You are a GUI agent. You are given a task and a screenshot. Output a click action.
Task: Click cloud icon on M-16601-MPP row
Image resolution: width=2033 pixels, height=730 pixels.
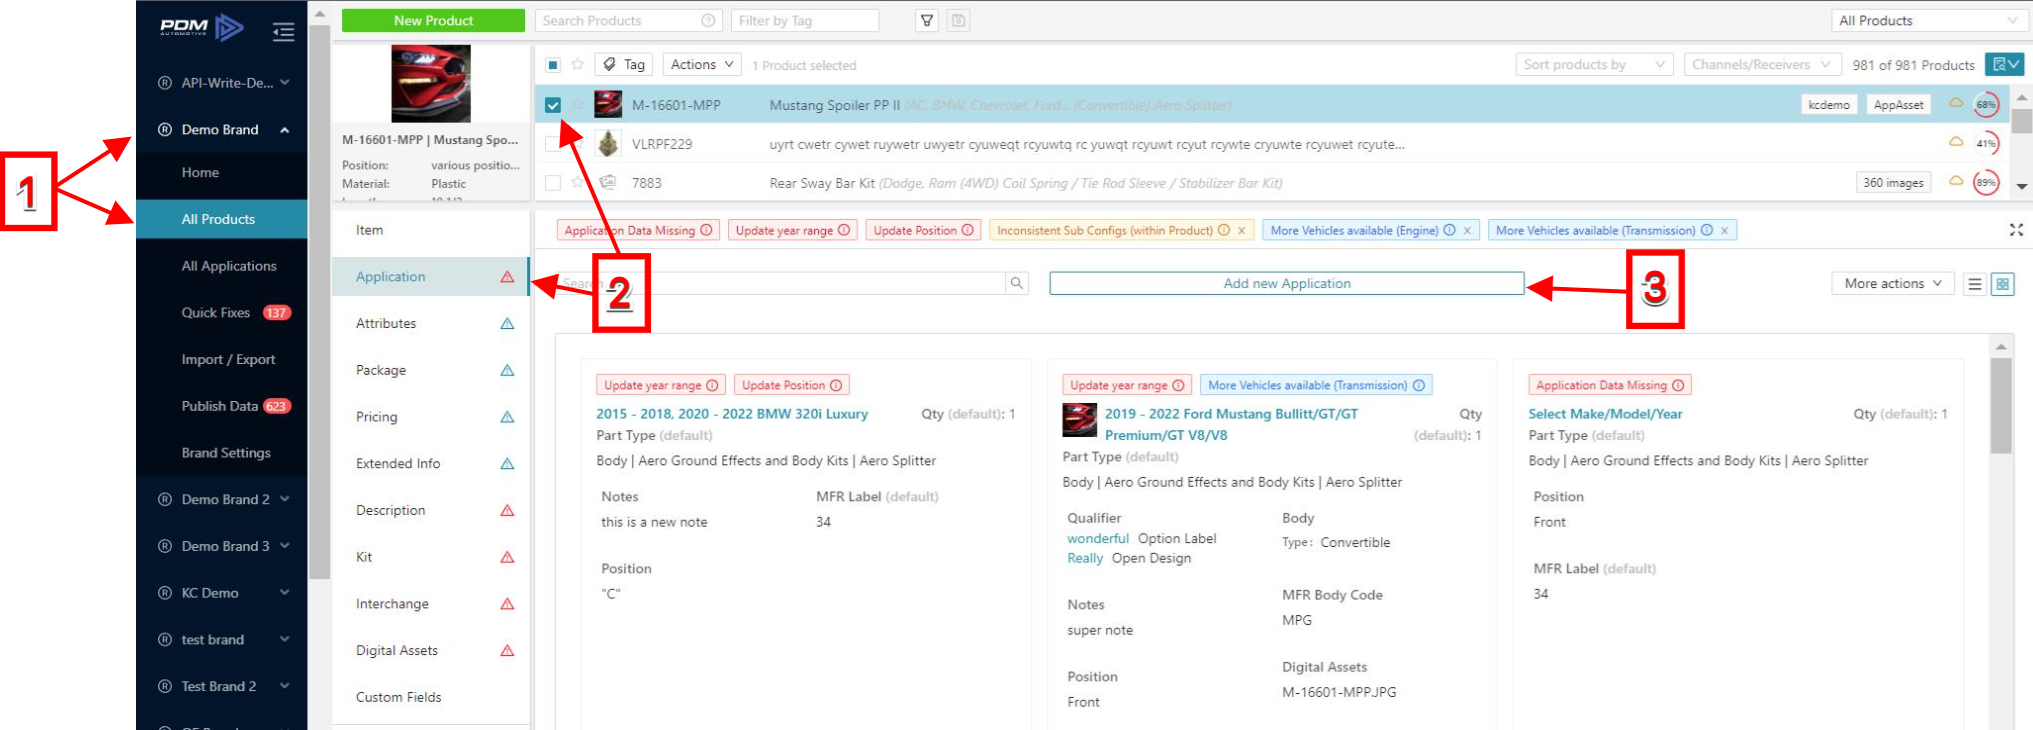1955,103
